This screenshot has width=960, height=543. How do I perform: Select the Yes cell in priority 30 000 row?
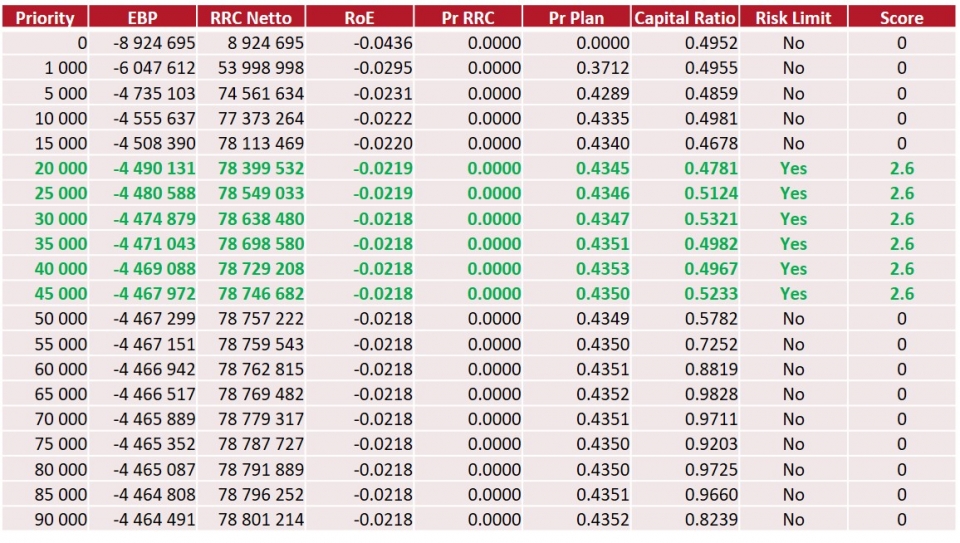(794, 219)
